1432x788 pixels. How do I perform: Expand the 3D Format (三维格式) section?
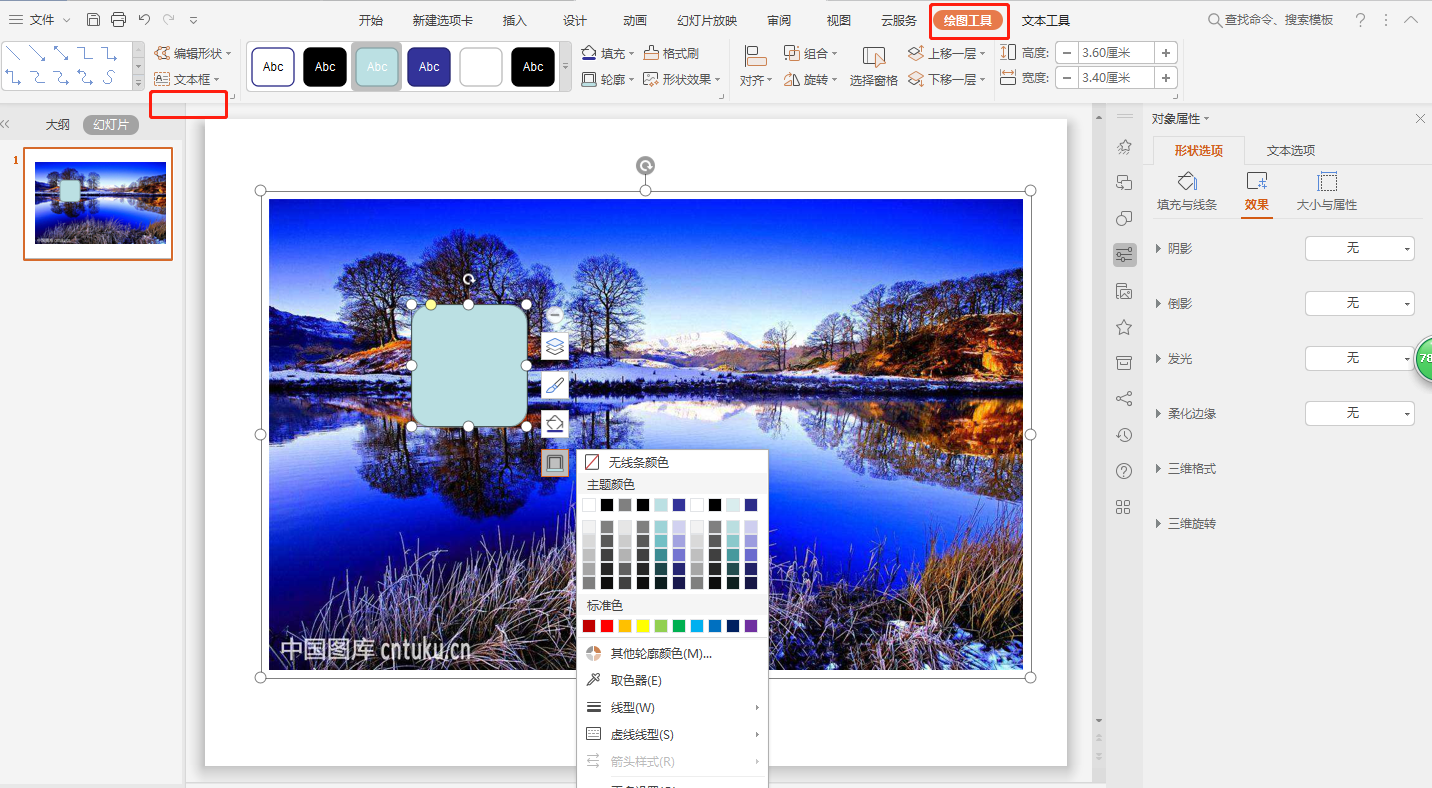pos(1186,468)
